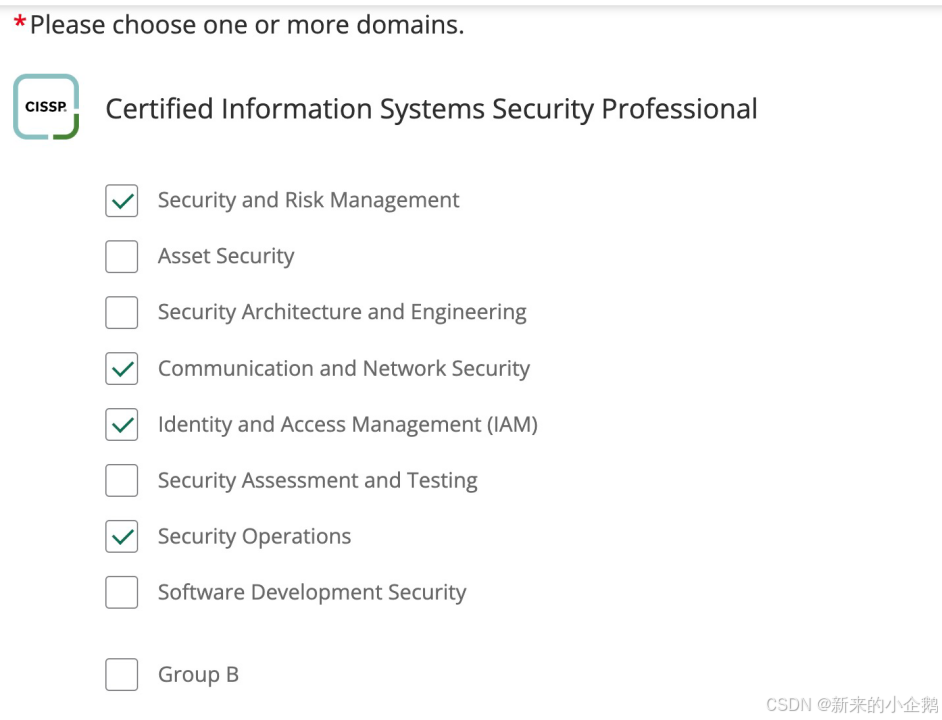Uncheck the Communication and Network Security checkbox
Image resolution: width=942 pixels, height=720 pixels.
[122, 369]
